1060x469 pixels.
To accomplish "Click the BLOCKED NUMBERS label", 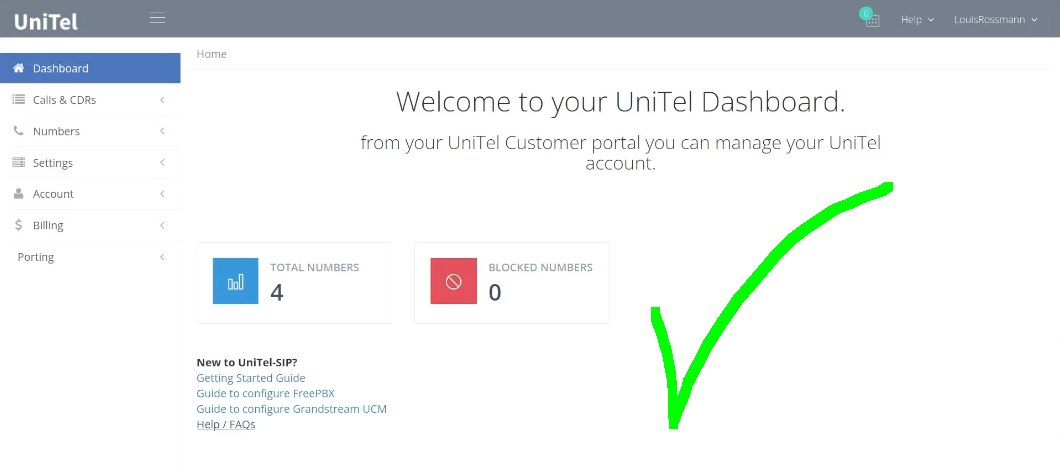I will click(540, 268).
